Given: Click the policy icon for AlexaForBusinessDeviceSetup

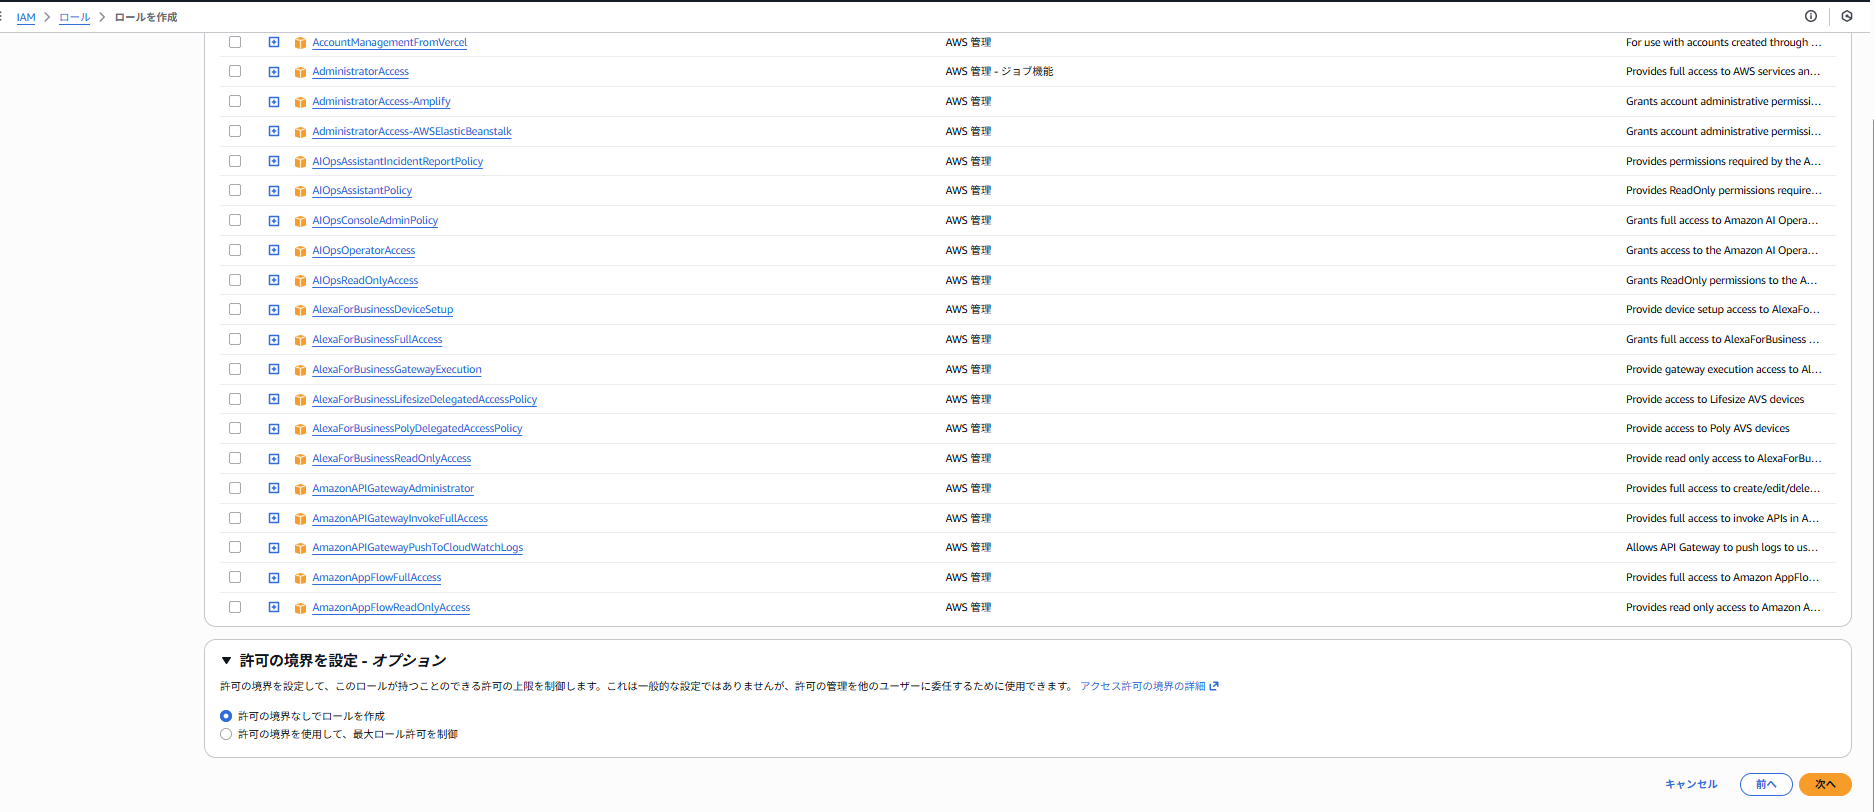Looking at the screenshot, I should coord(300,310).
